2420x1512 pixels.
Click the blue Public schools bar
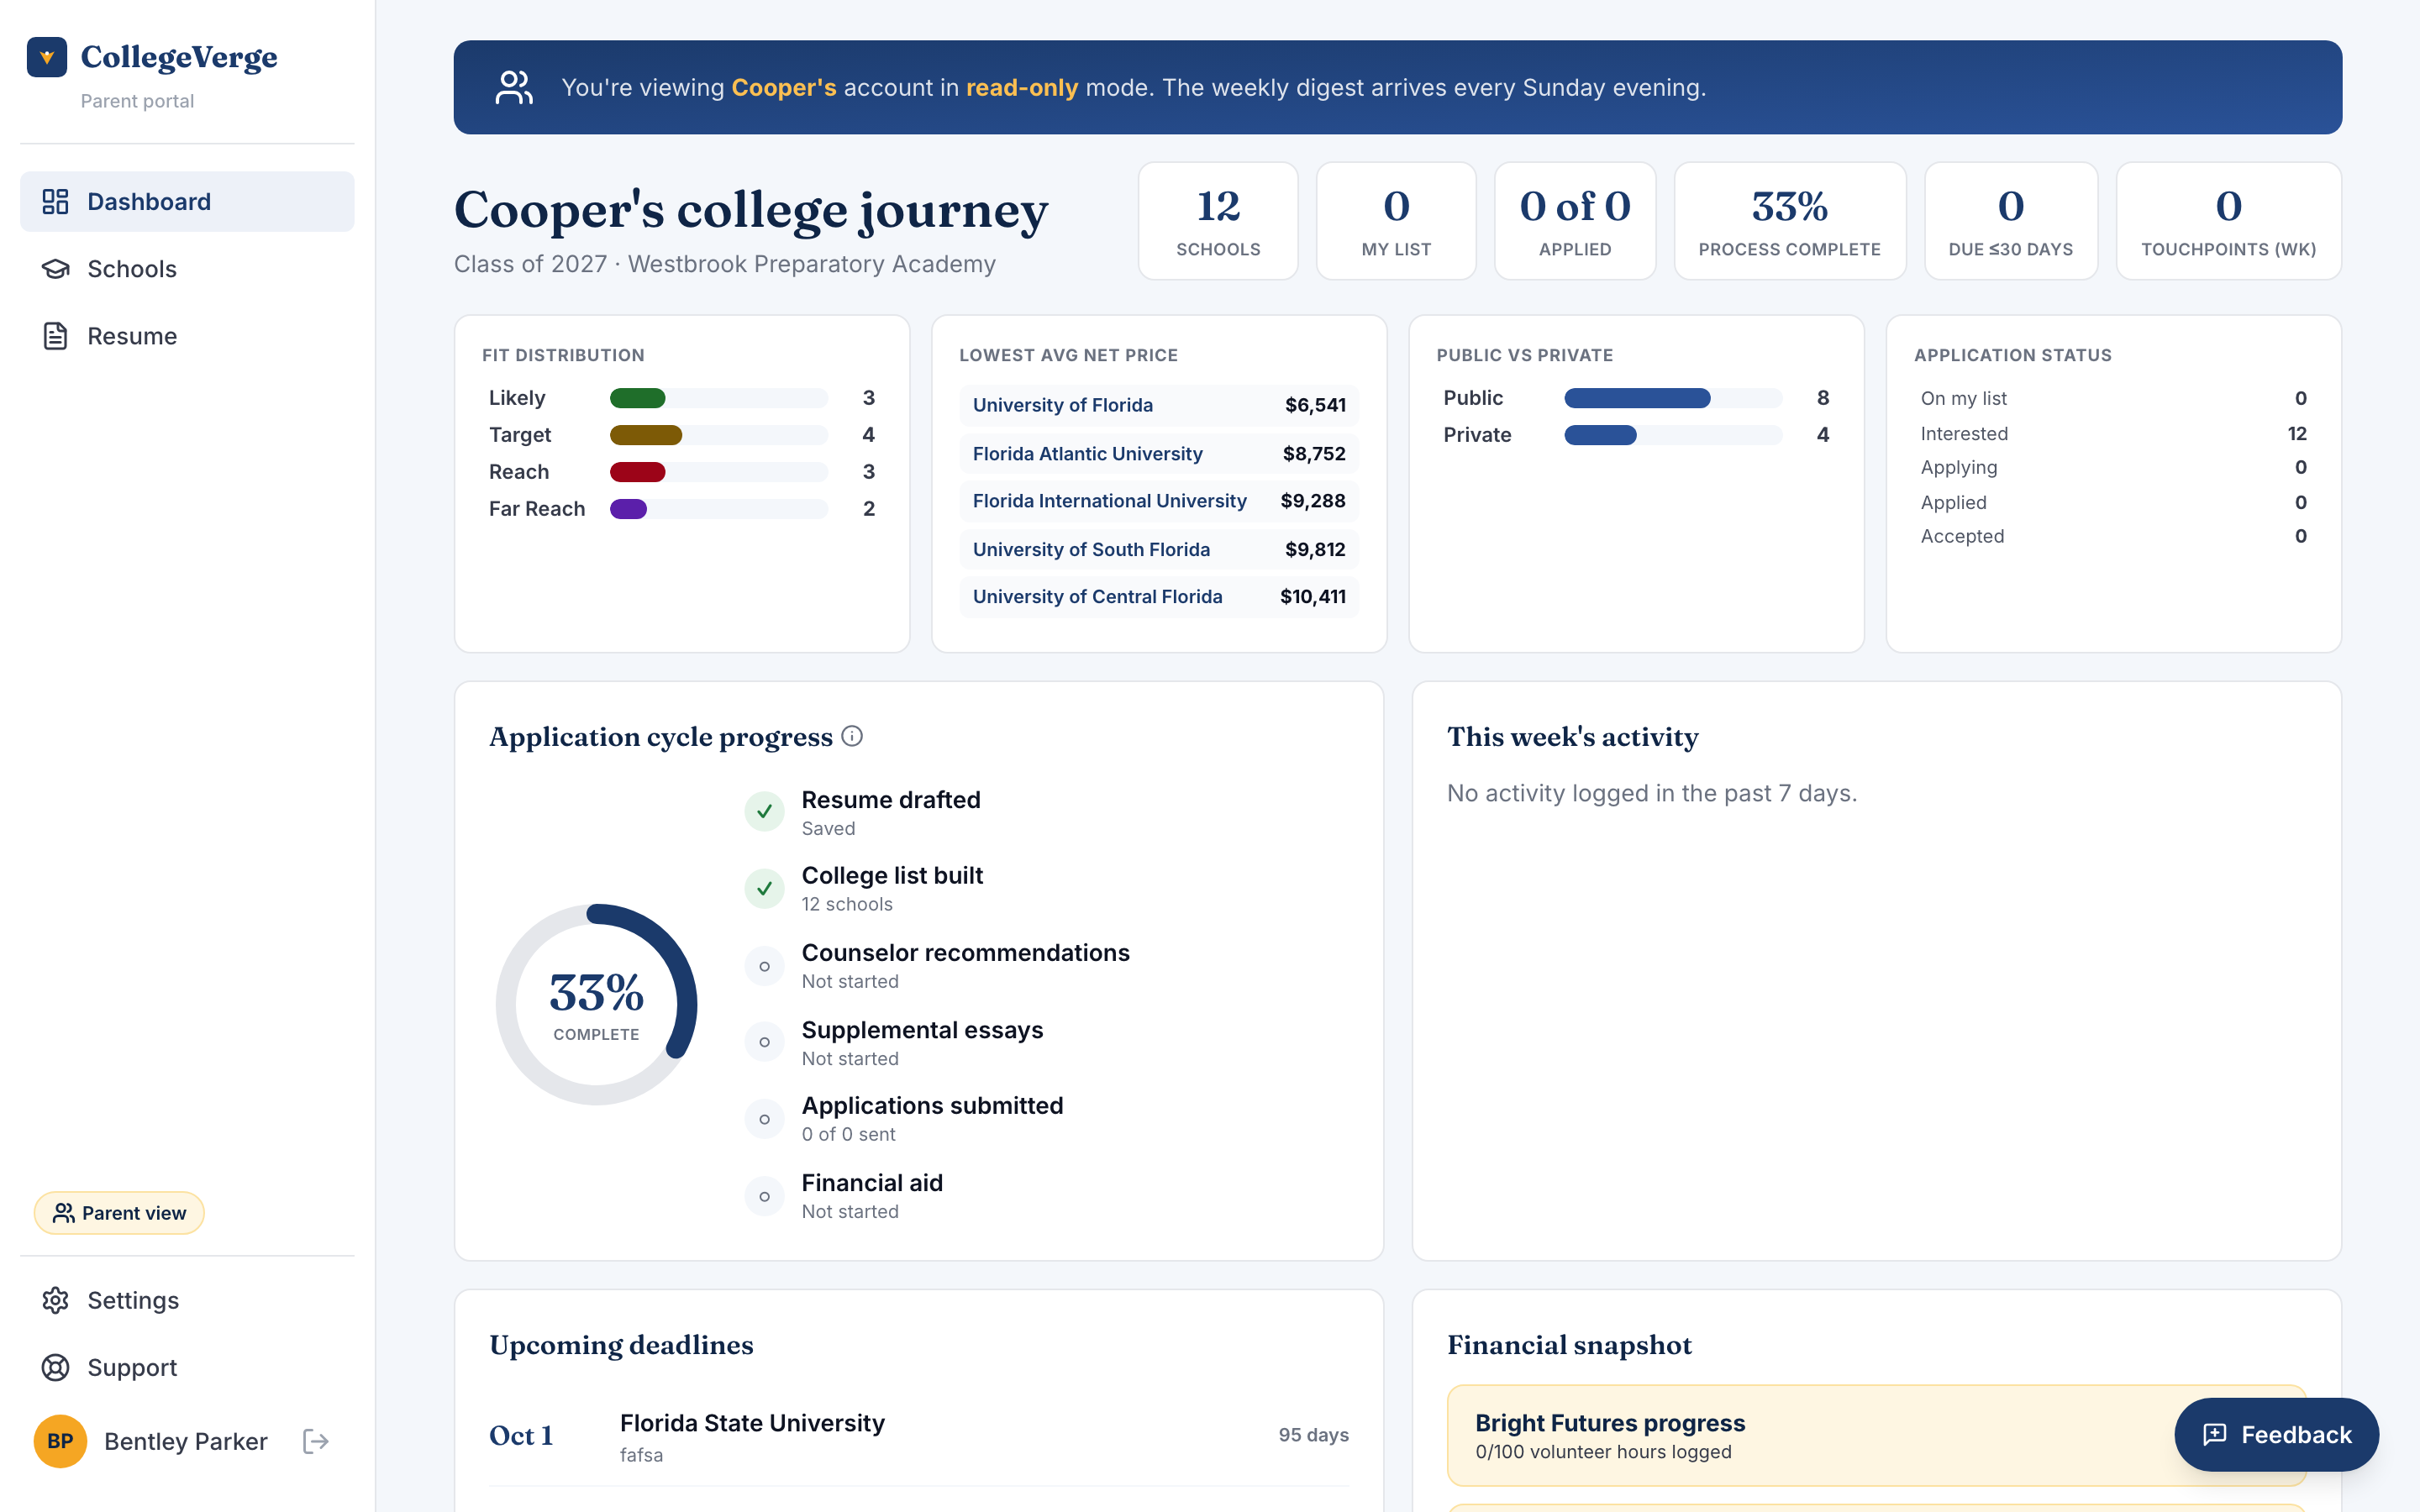point(1637,398)
